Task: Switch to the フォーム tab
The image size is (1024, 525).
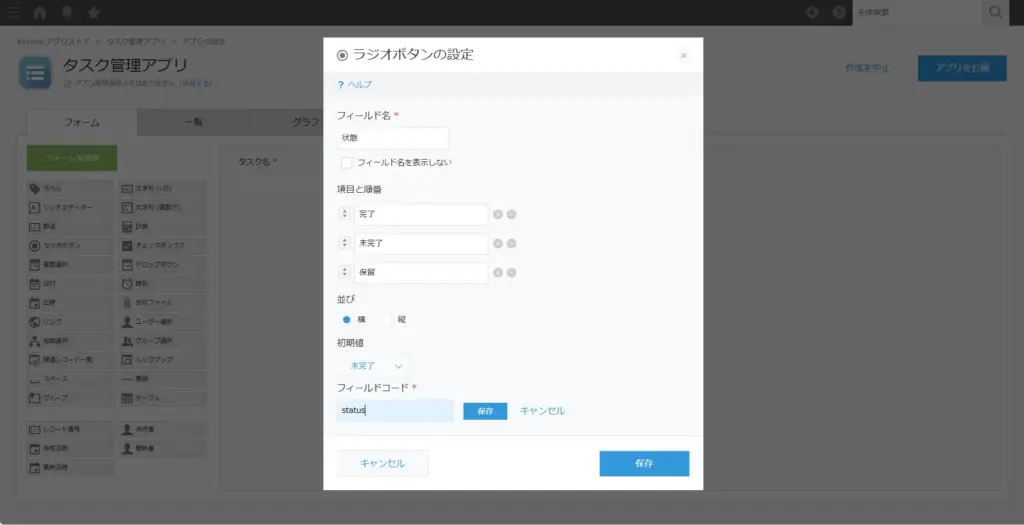Action: [x=82, y=122]
